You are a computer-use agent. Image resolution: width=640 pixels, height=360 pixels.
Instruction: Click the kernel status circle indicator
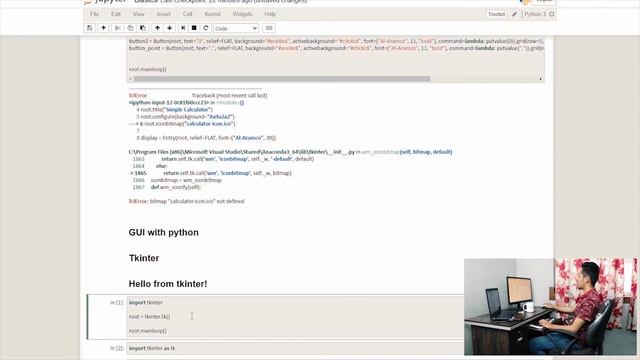(x=551, y=14)
